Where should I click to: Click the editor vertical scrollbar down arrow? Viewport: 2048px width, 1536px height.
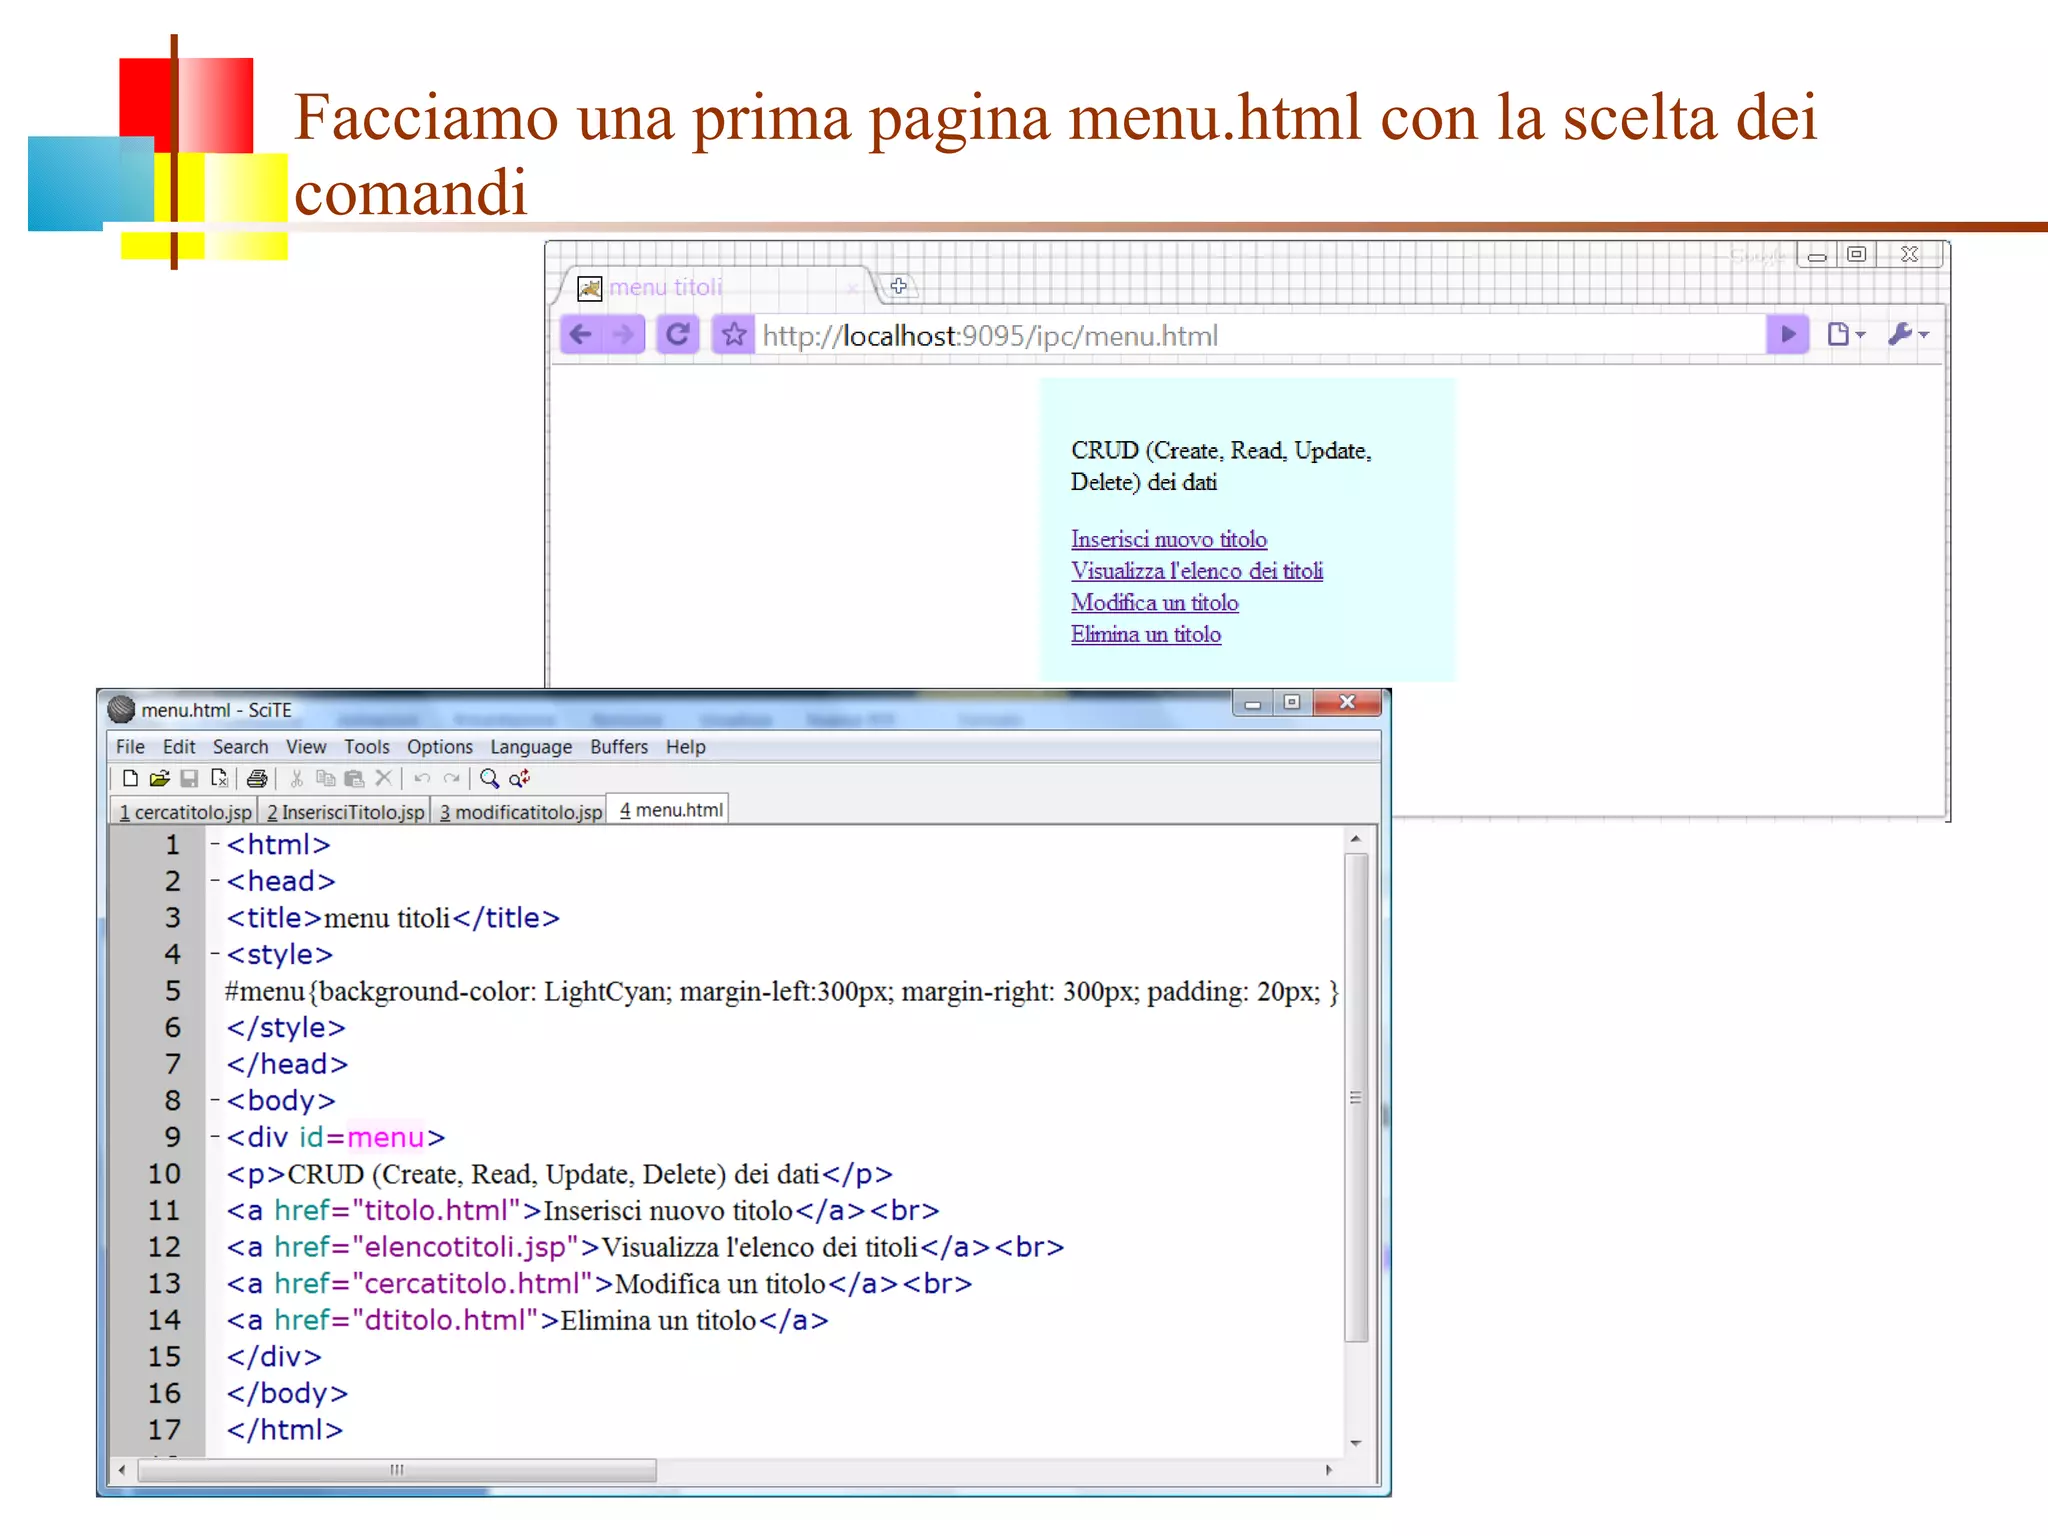tap(1356, 1443)
